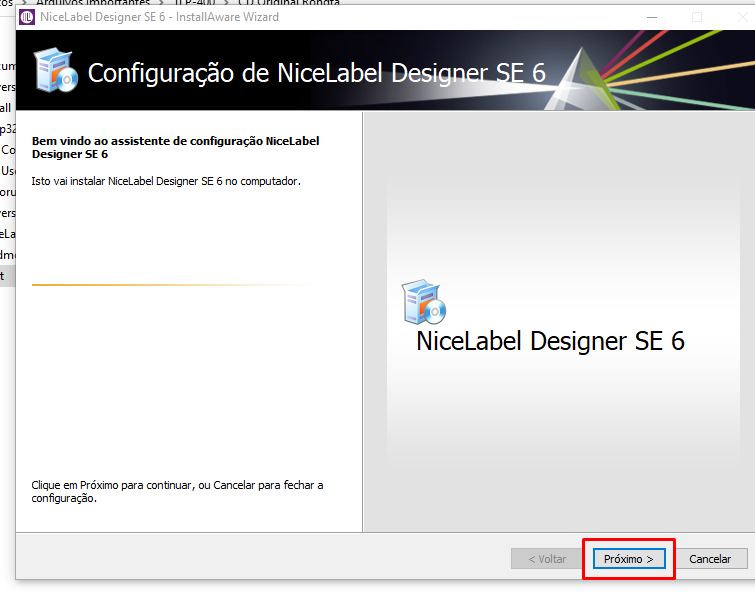755x601 pixels.
Task: Click the Próximo button to continue
Action: pyautogui.click(x=629, y=559)
